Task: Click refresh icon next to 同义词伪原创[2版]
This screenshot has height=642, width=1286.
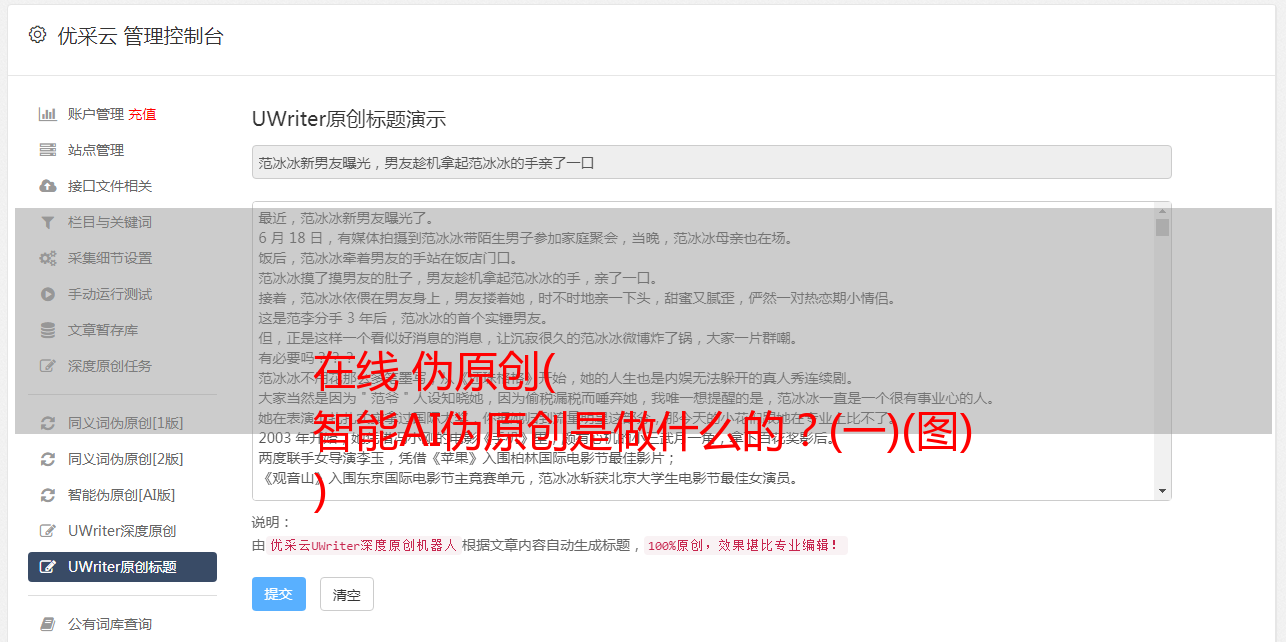Action: pyautogui.click(x=47, y=459)
